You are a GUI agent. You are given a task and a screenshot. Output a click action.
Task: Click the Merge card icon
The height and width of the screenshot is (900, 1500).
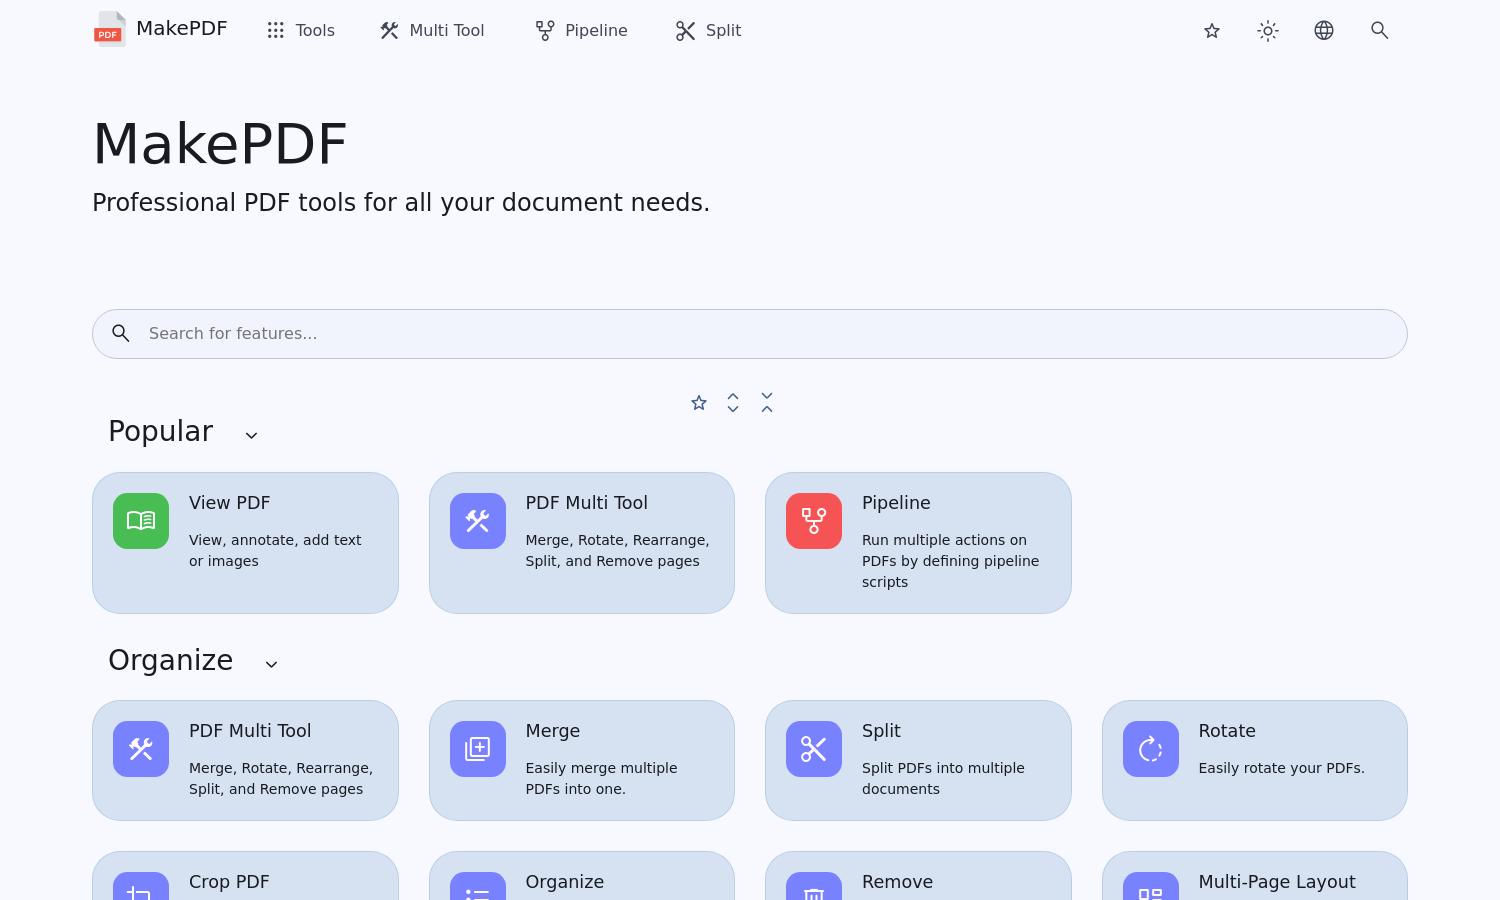[478, 749]
